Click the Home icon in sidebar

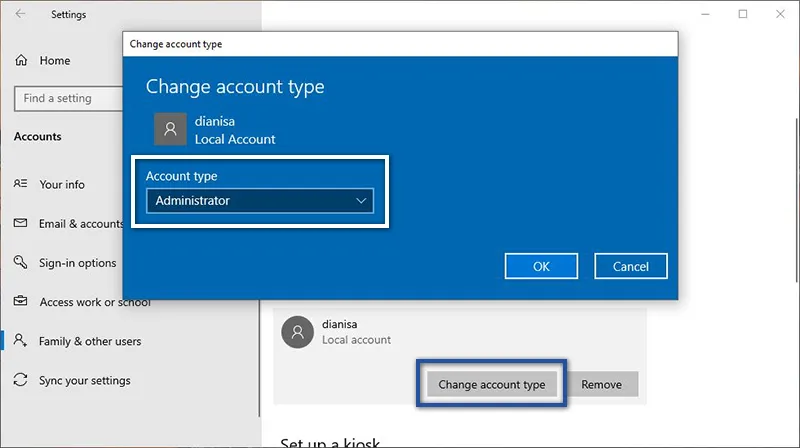coord(21,60)
